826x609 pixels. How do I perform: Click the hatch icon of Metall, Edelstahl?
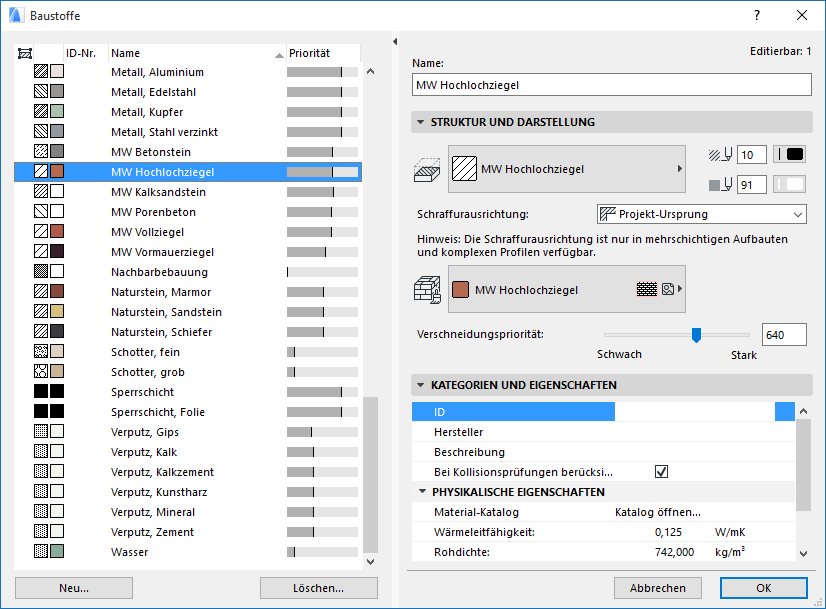coord(41,91)
